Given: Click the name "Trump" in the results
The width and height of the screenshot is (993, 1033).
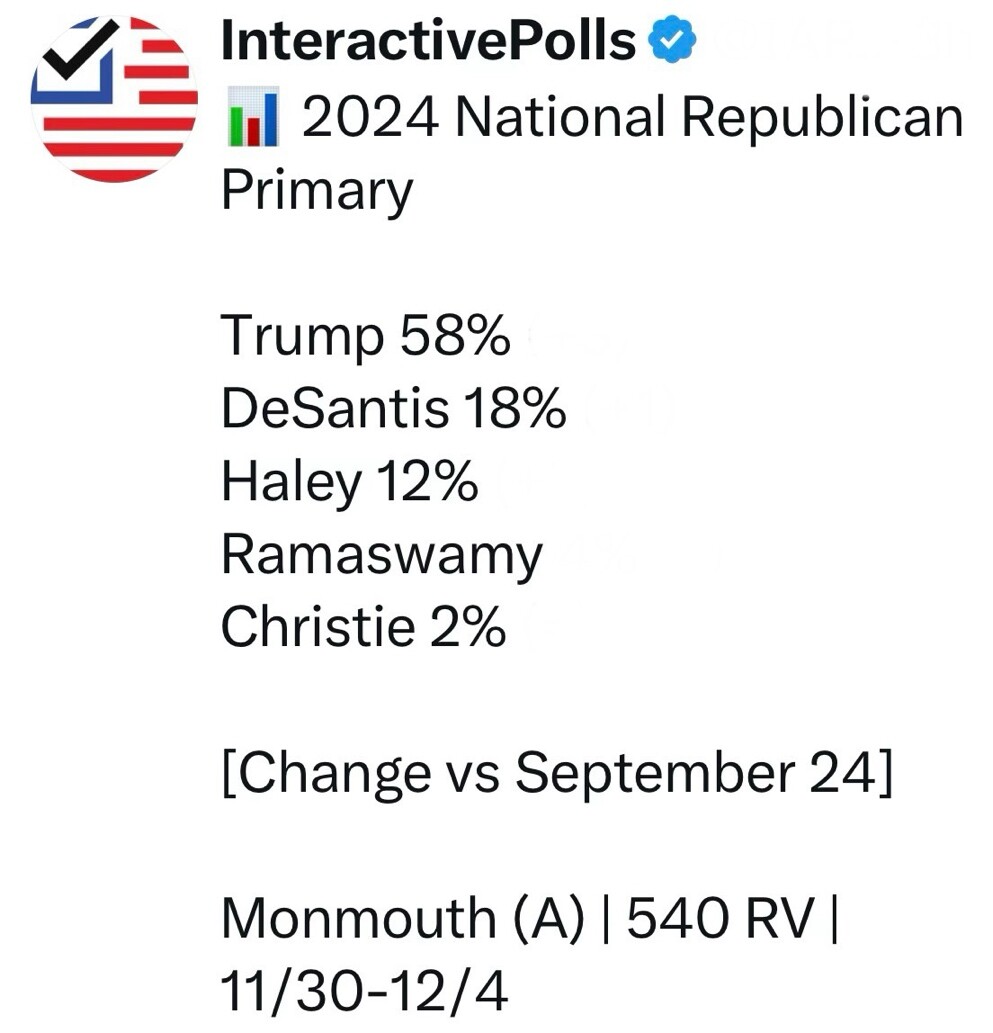Looking at the screenshot, I should click(x=302, y=336).
